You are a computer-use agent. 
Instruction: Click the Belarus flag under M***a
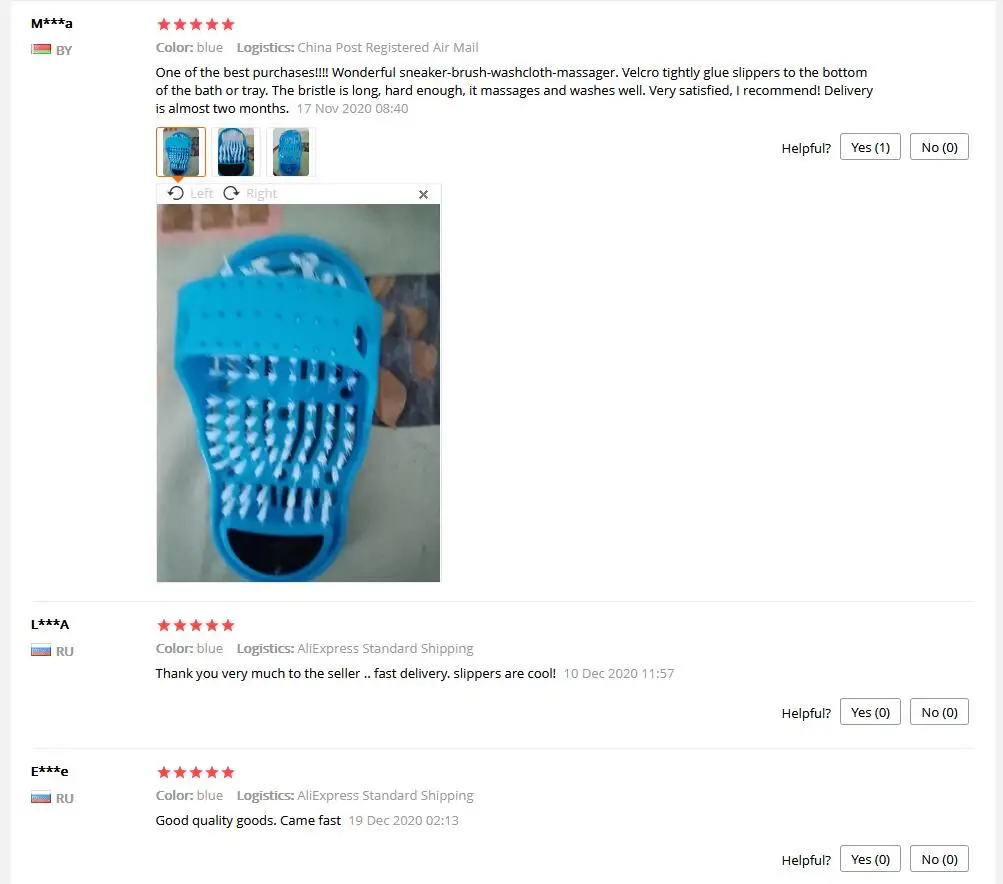41,49
